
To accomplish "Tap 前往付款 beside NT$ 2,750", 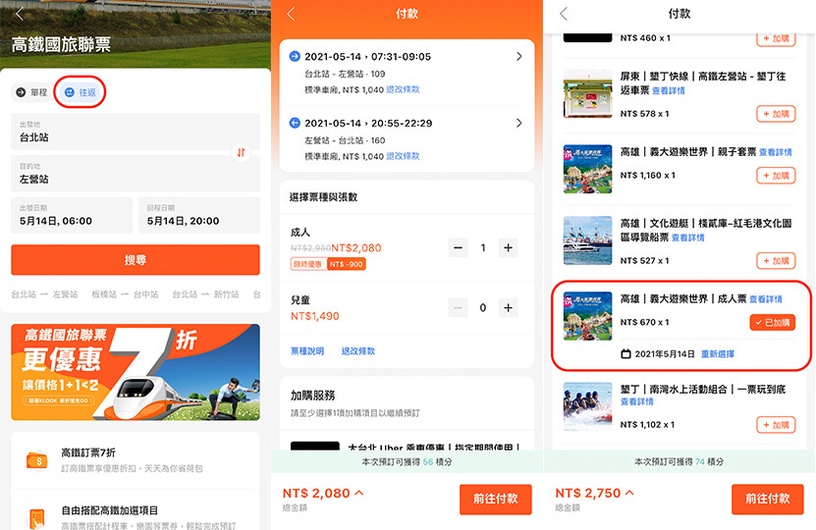I will tap(768, 499).
